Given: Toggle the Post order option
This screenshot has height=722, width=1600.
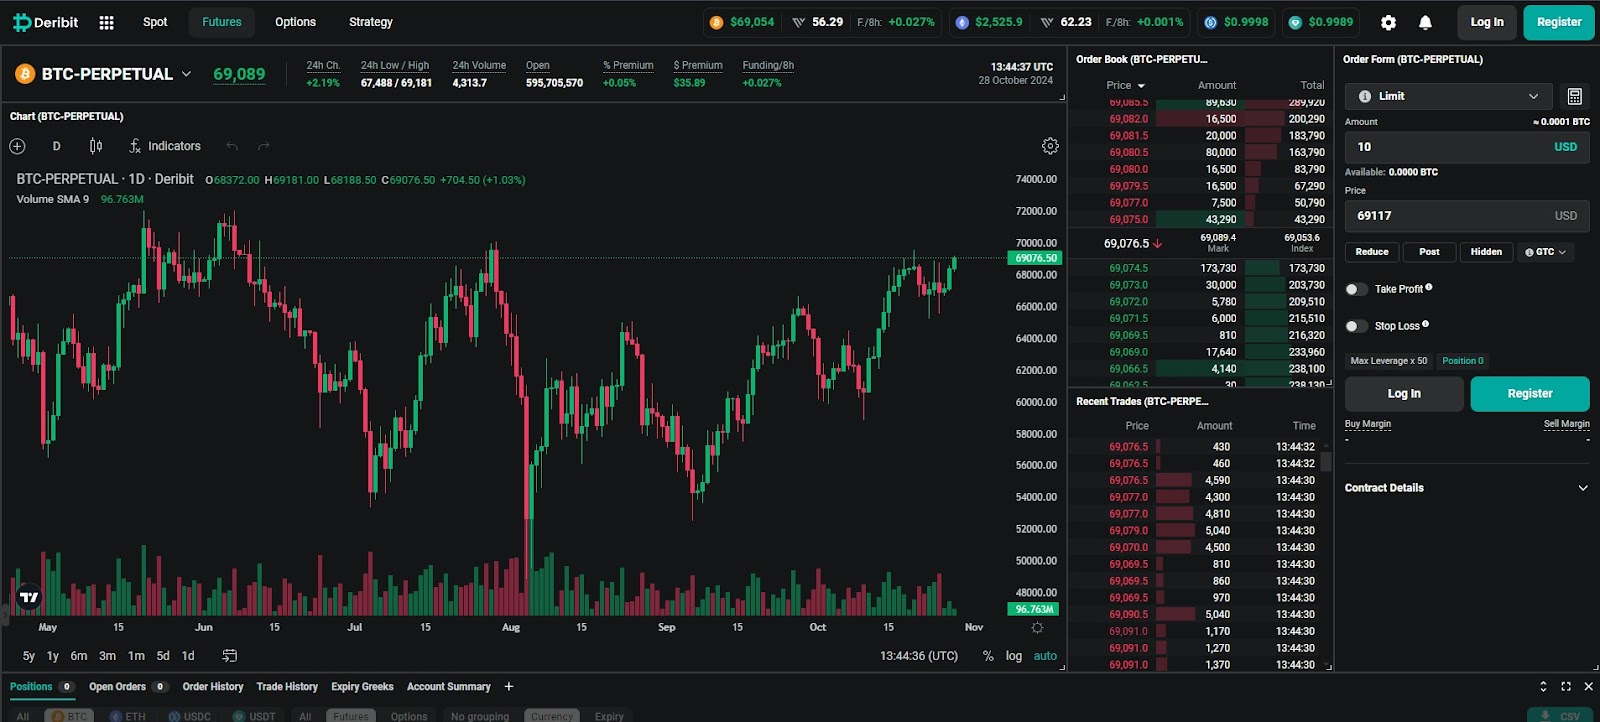Looking at the screenshot, I should point(1429,252).
